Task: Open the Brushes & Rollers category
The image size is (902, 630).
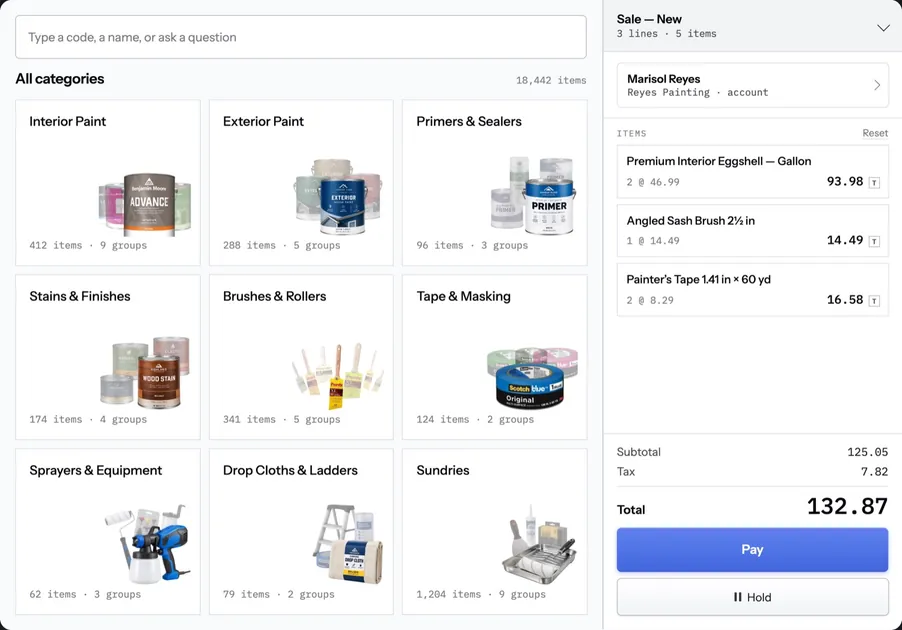Action: tap(301, 357)
